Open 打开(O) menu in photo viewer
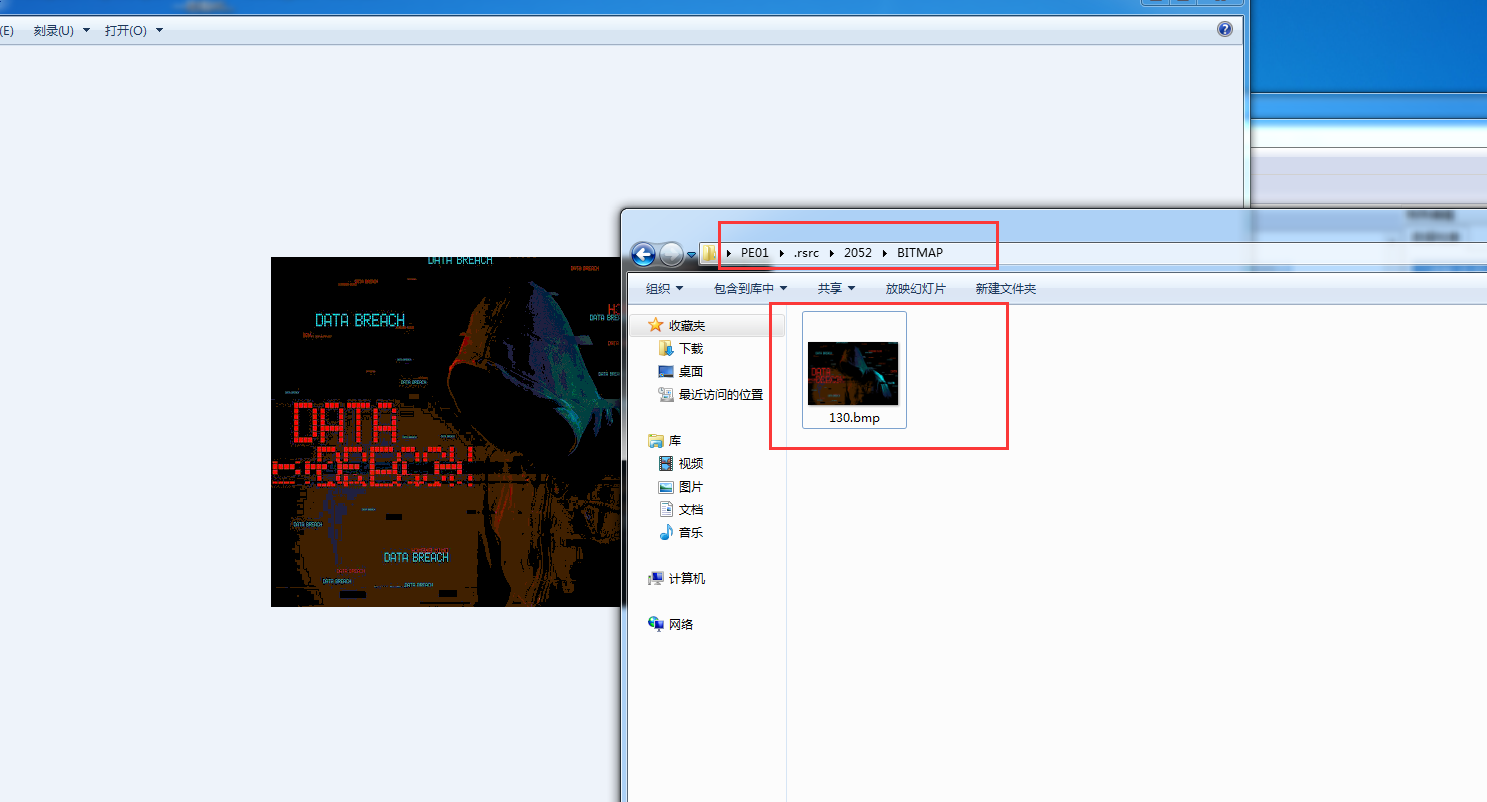The width and height of the screenshot is (1487, 802). (134, 30)
